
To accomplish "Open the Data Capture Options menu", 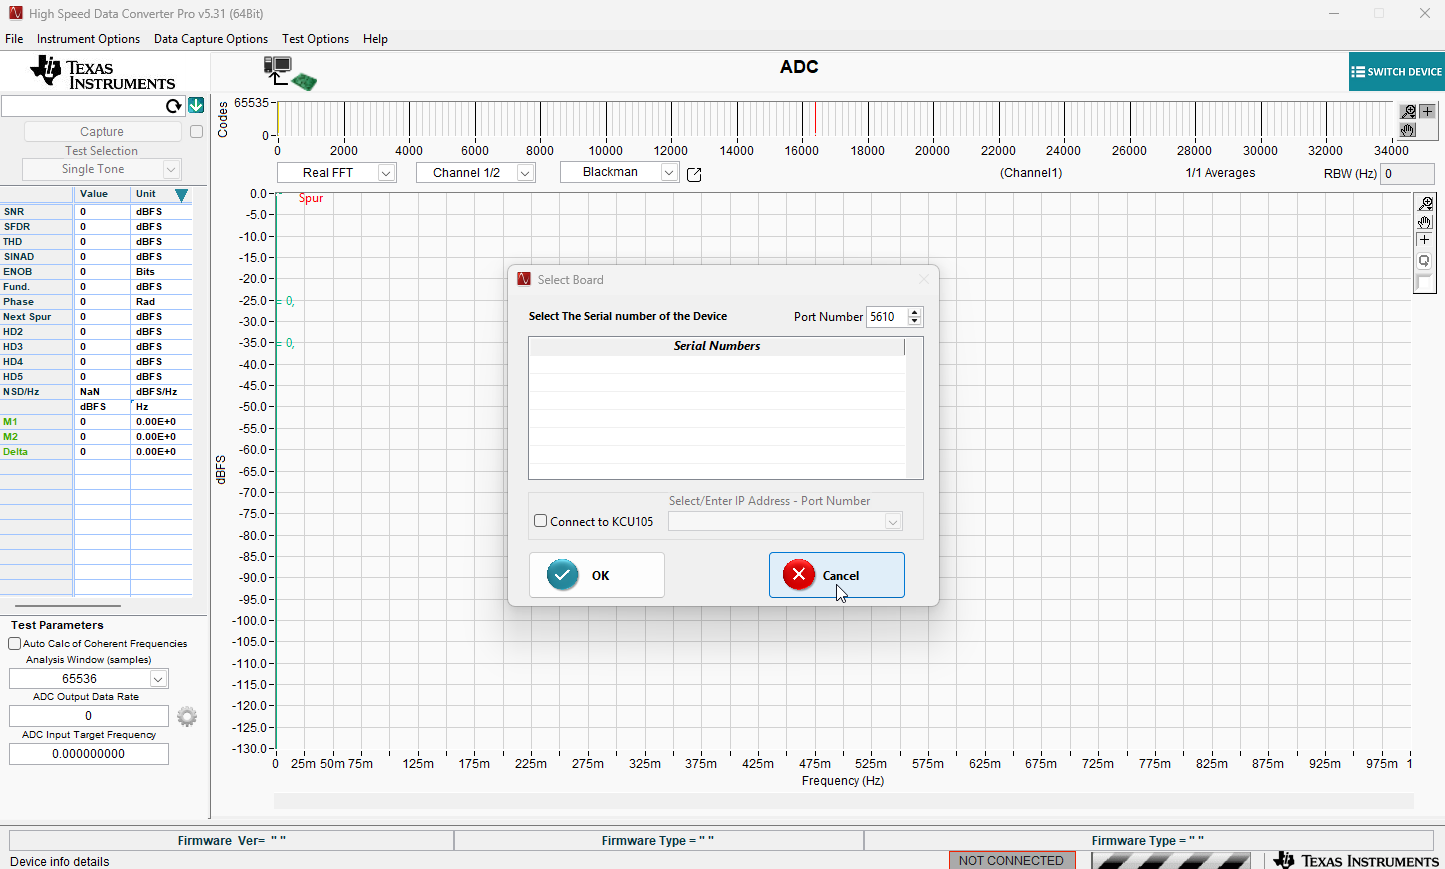I will [x=211, y=39].
